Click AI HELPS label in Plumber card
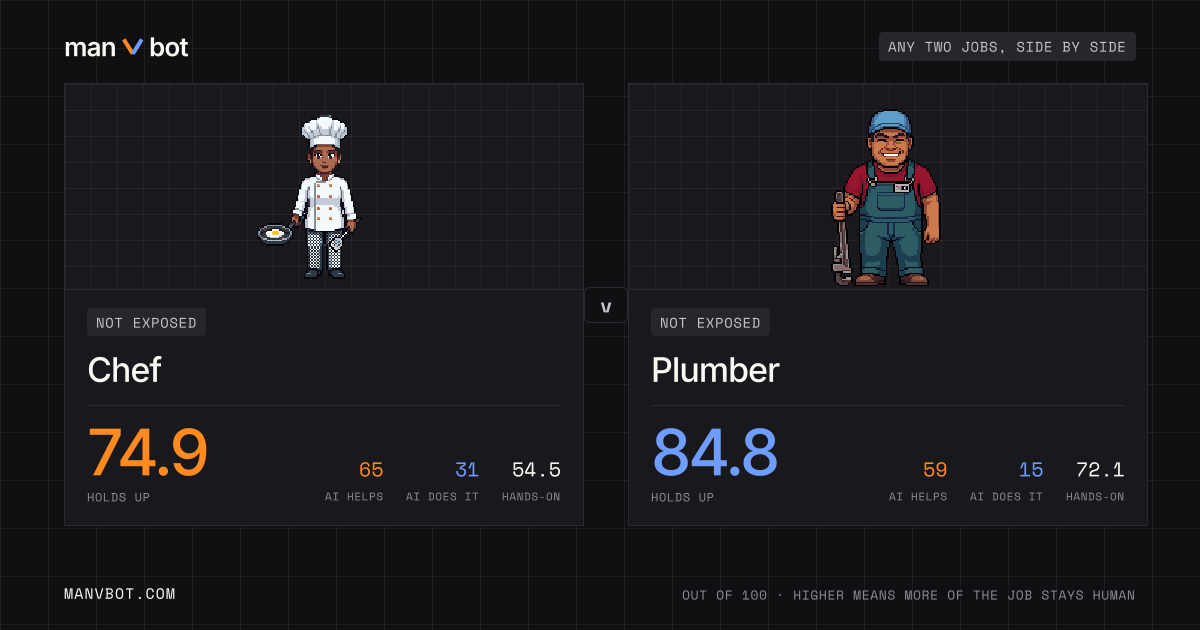 [x=918, y=497]
